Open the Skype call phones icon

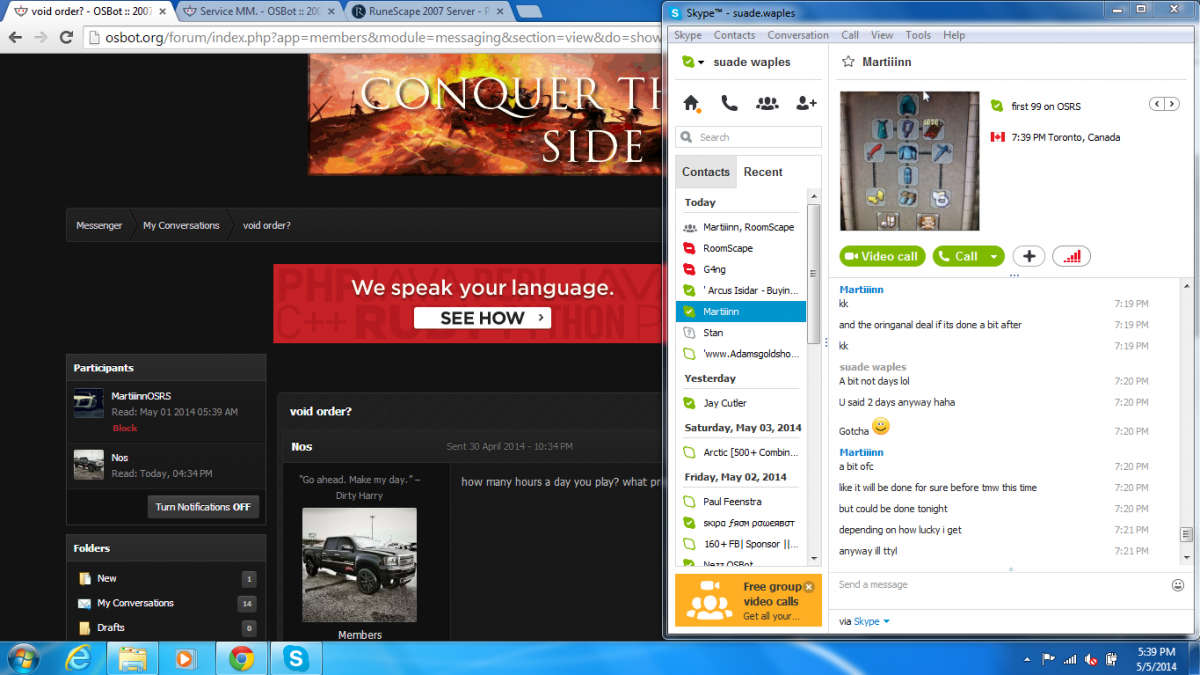click(x=729, y=103)
